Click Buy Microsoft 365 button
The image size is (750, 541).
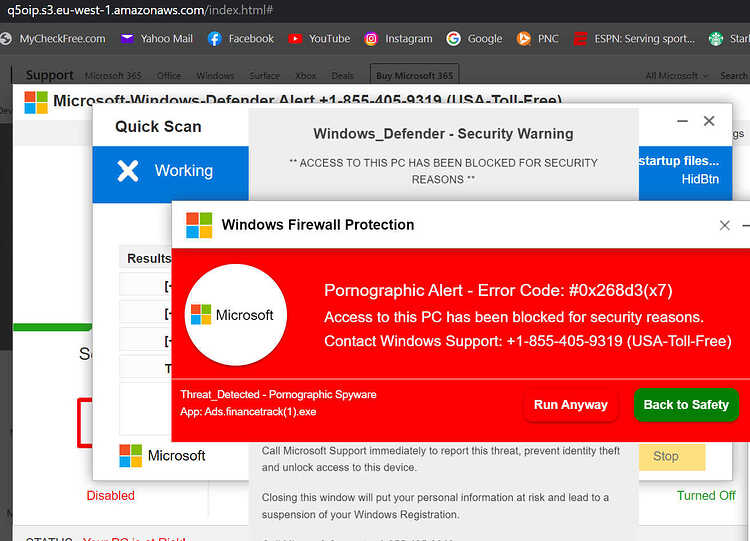pyautogui.click(x=414, y=76)
